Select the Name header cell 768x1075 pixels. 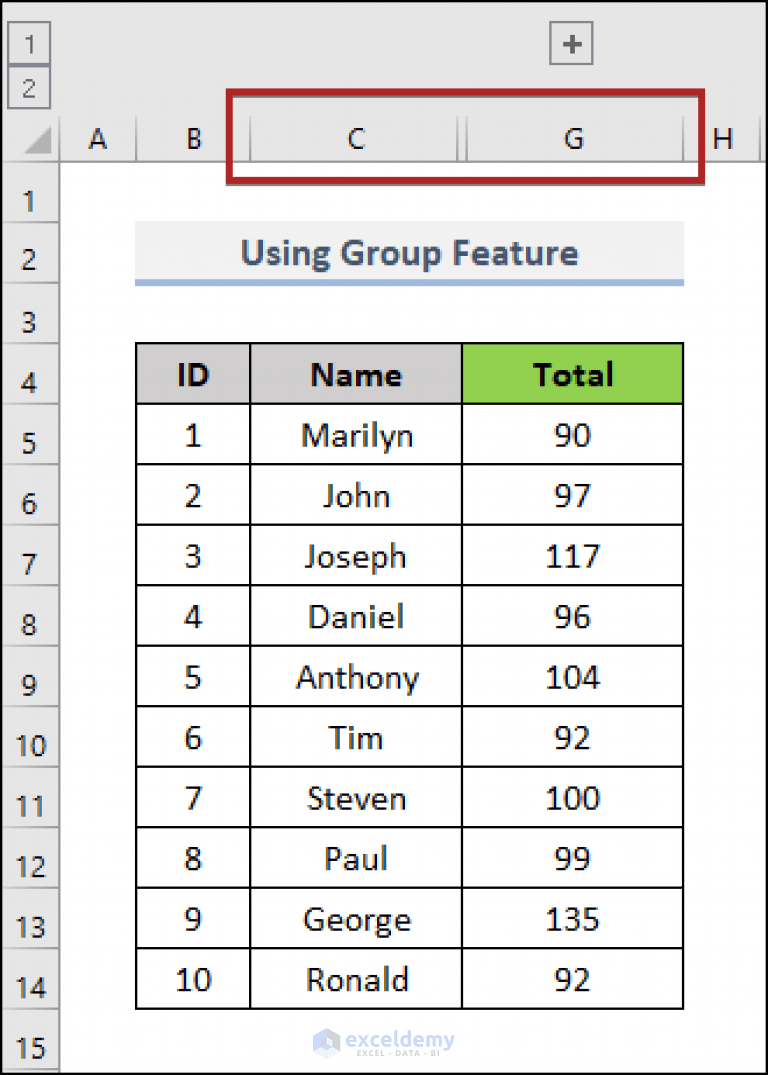click(355, 374)
